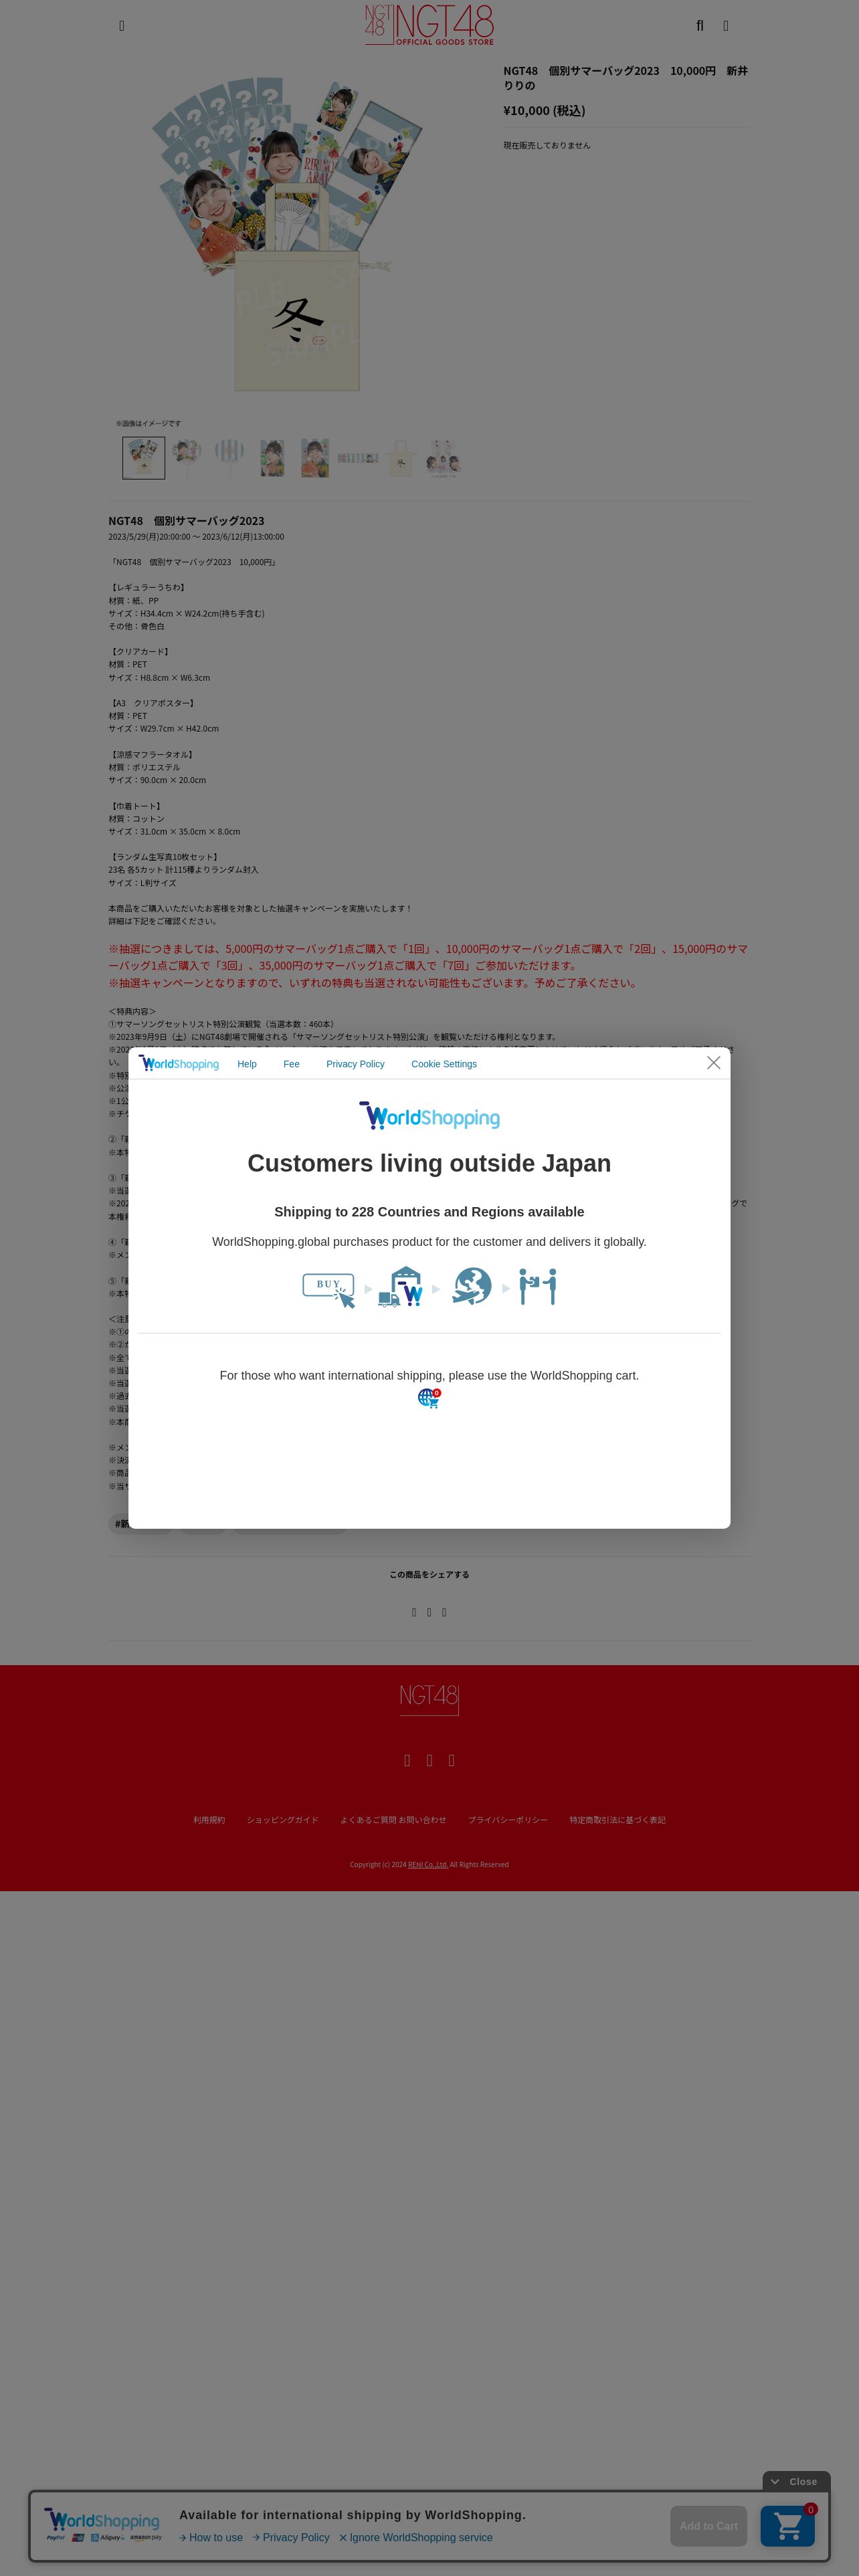Select the striped fan thumbnail
Screen dimensions: 859x2576
click(229, 458)
